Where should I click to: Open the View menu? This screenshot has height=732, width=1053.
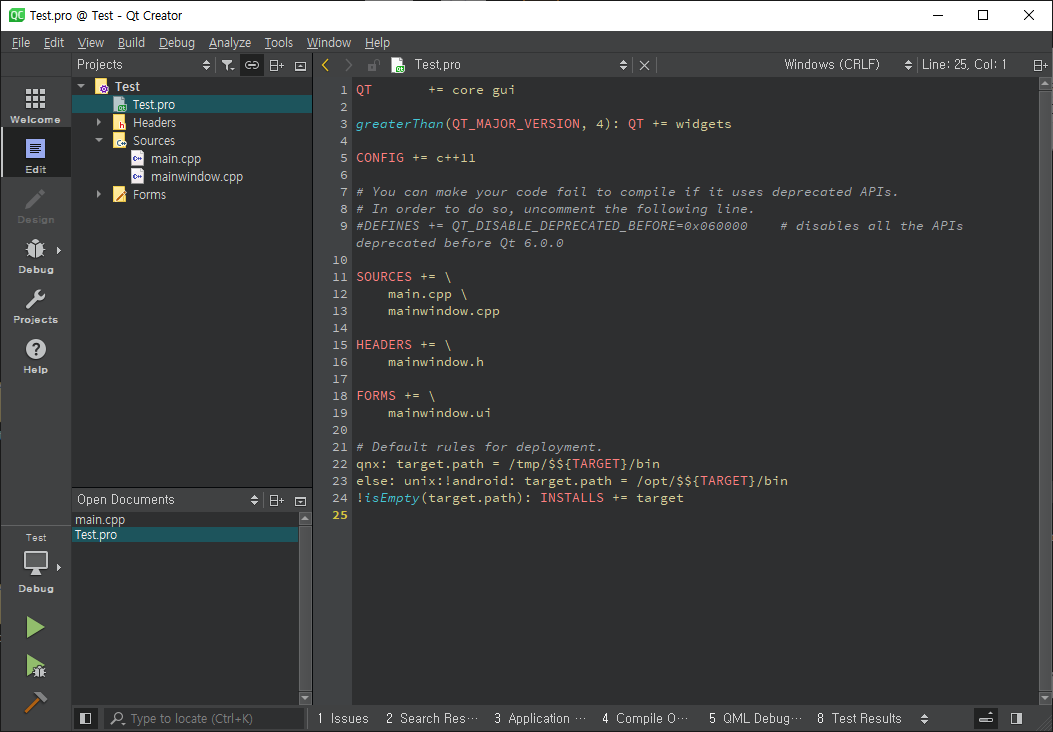pyautogui.click(x=91, y=42)
